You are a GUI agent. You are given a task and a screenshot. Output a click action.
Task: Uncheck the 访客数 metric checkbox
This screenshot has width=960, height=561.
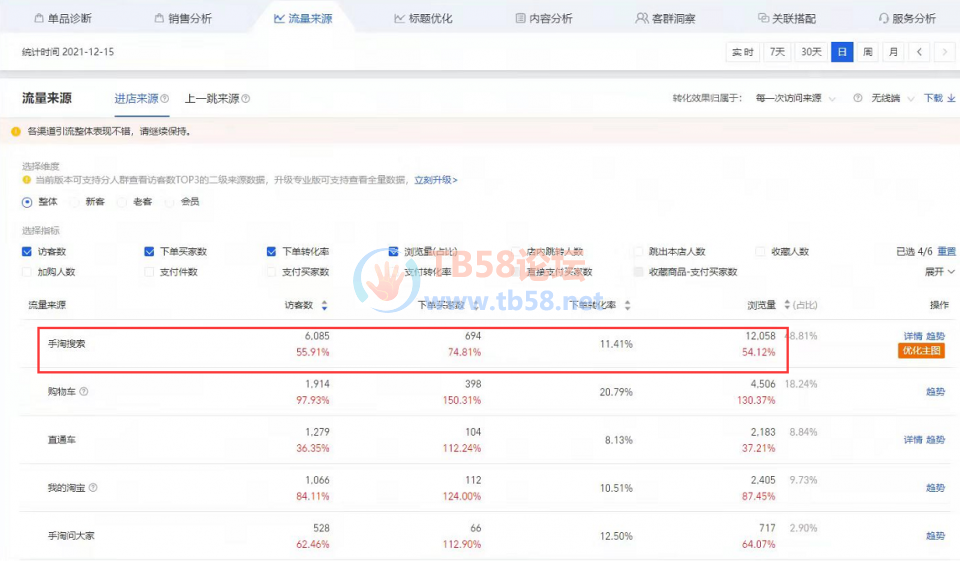27,252
